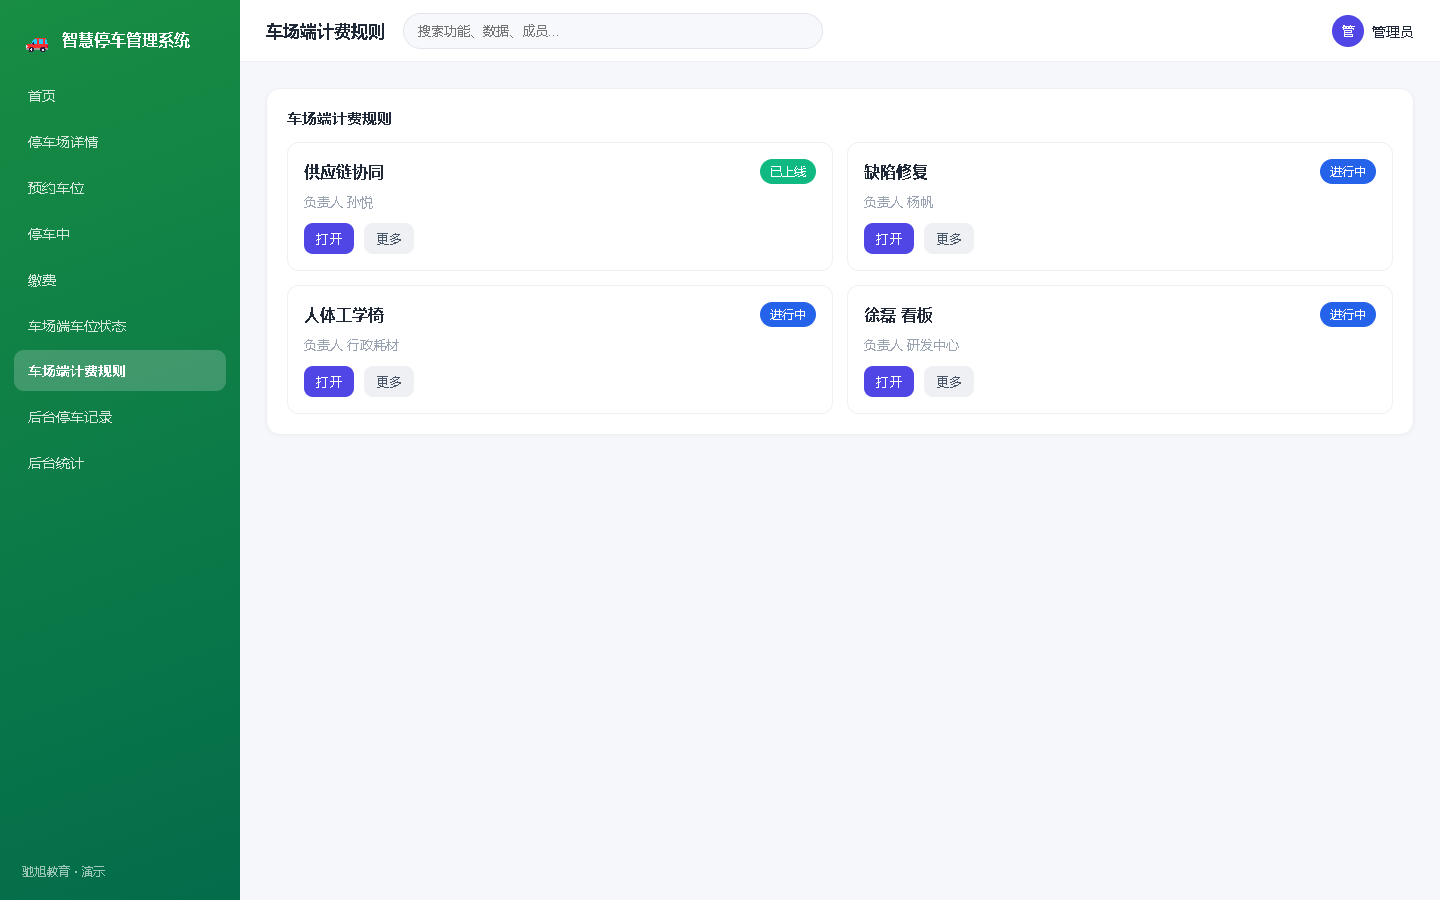
Task: Click 打开 on the 供应链协同 card
Action: click(x=329, y=239)
